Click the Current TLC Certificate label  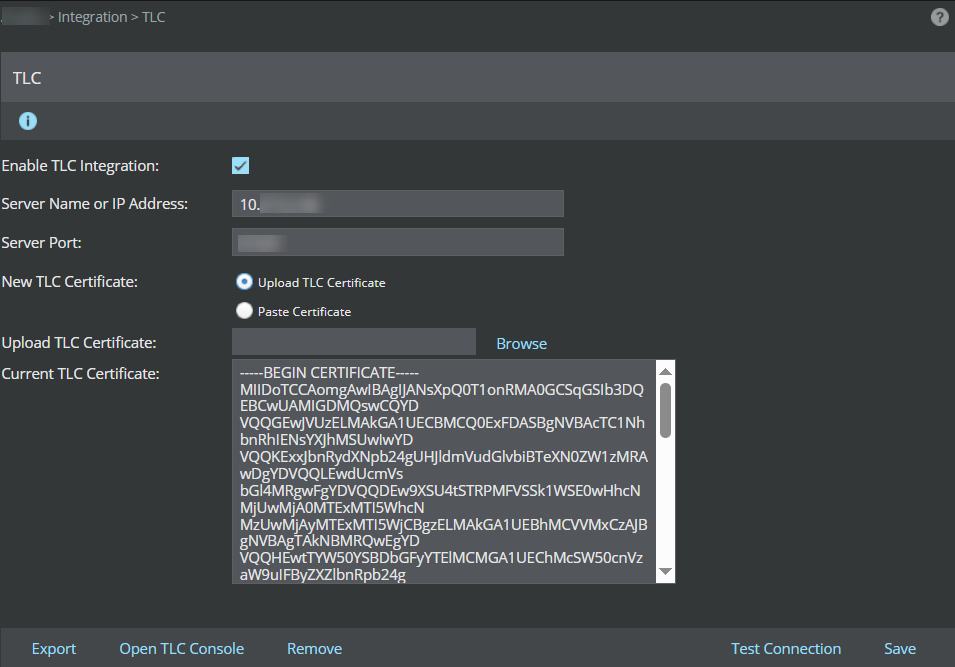tap(80, 373)
